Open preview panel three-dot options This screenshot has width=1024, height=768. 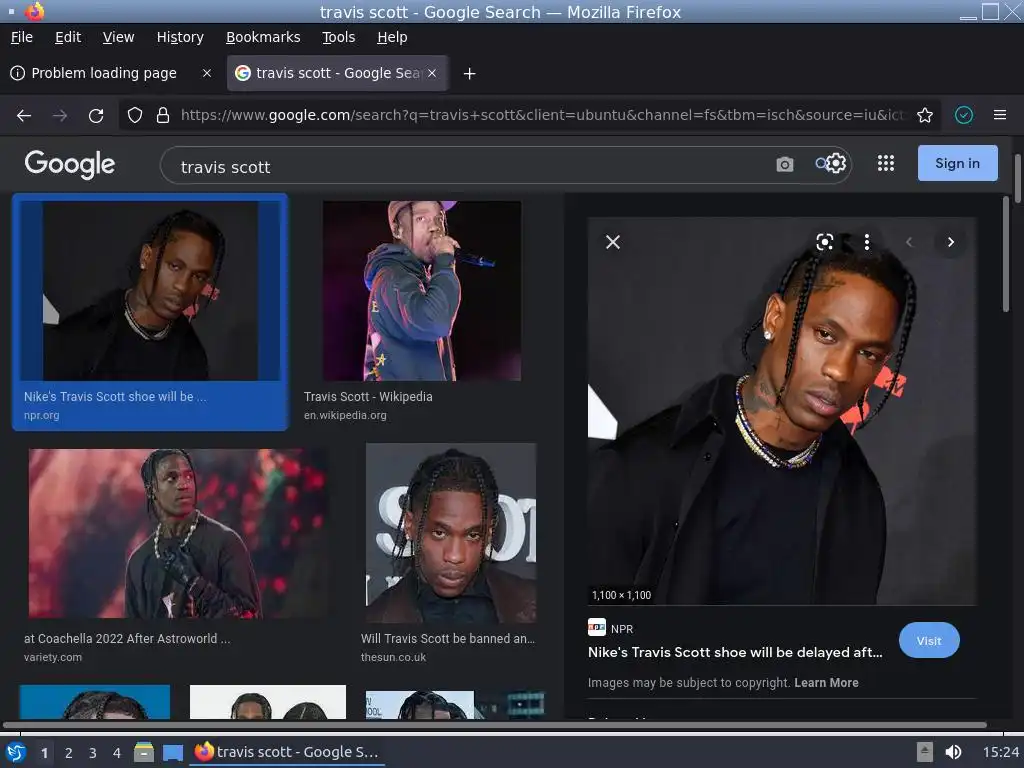coord(867,242)
